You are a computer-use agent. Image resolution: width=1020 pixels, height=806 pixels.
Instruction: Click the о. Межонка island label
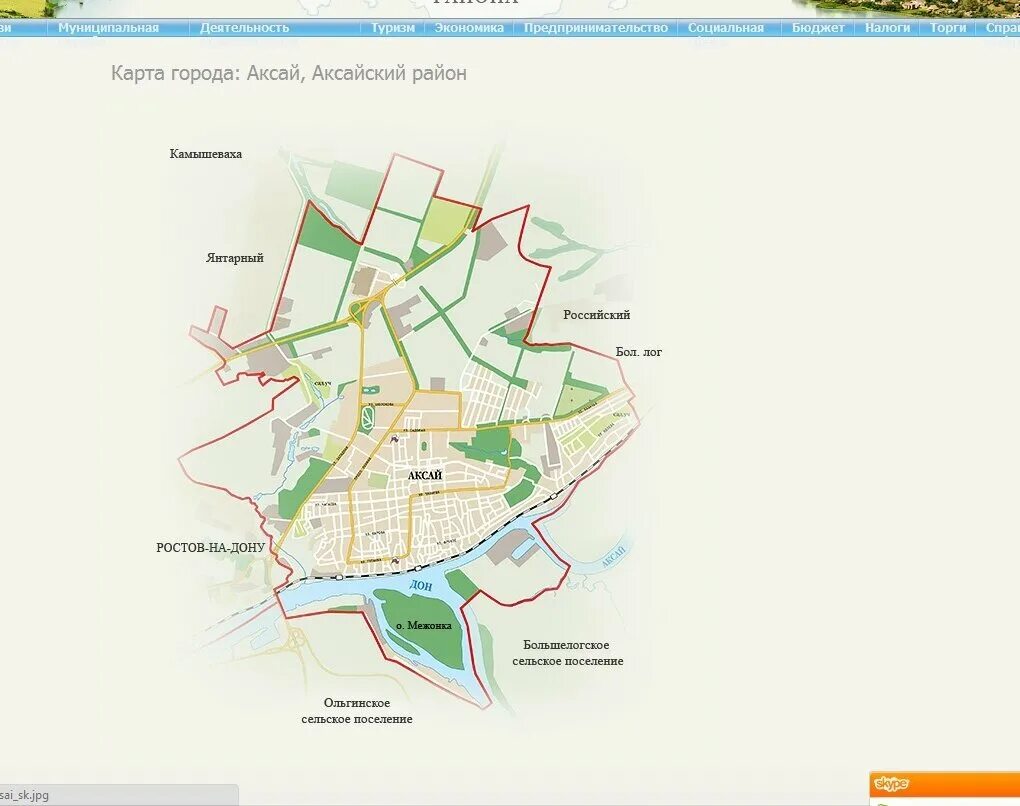point(423,626)
